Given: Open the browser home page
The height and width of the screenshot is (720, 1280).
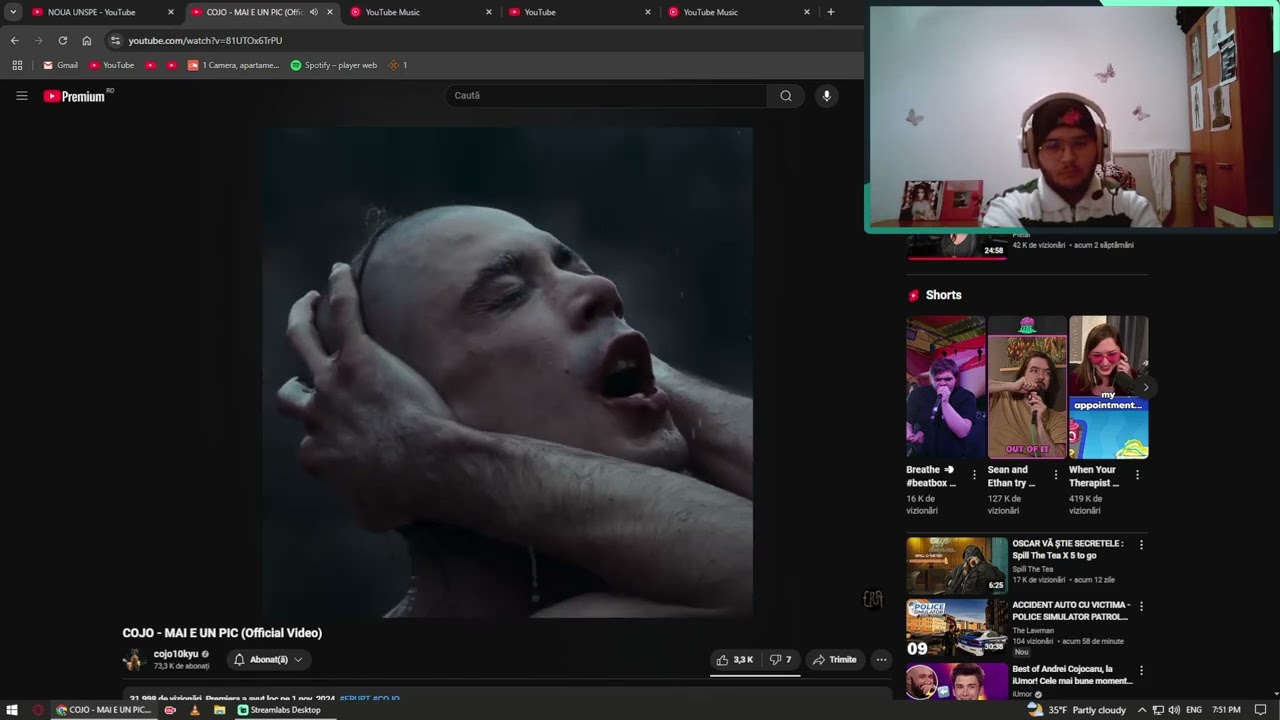Looking at the screenshot, I should click(87, 40).
